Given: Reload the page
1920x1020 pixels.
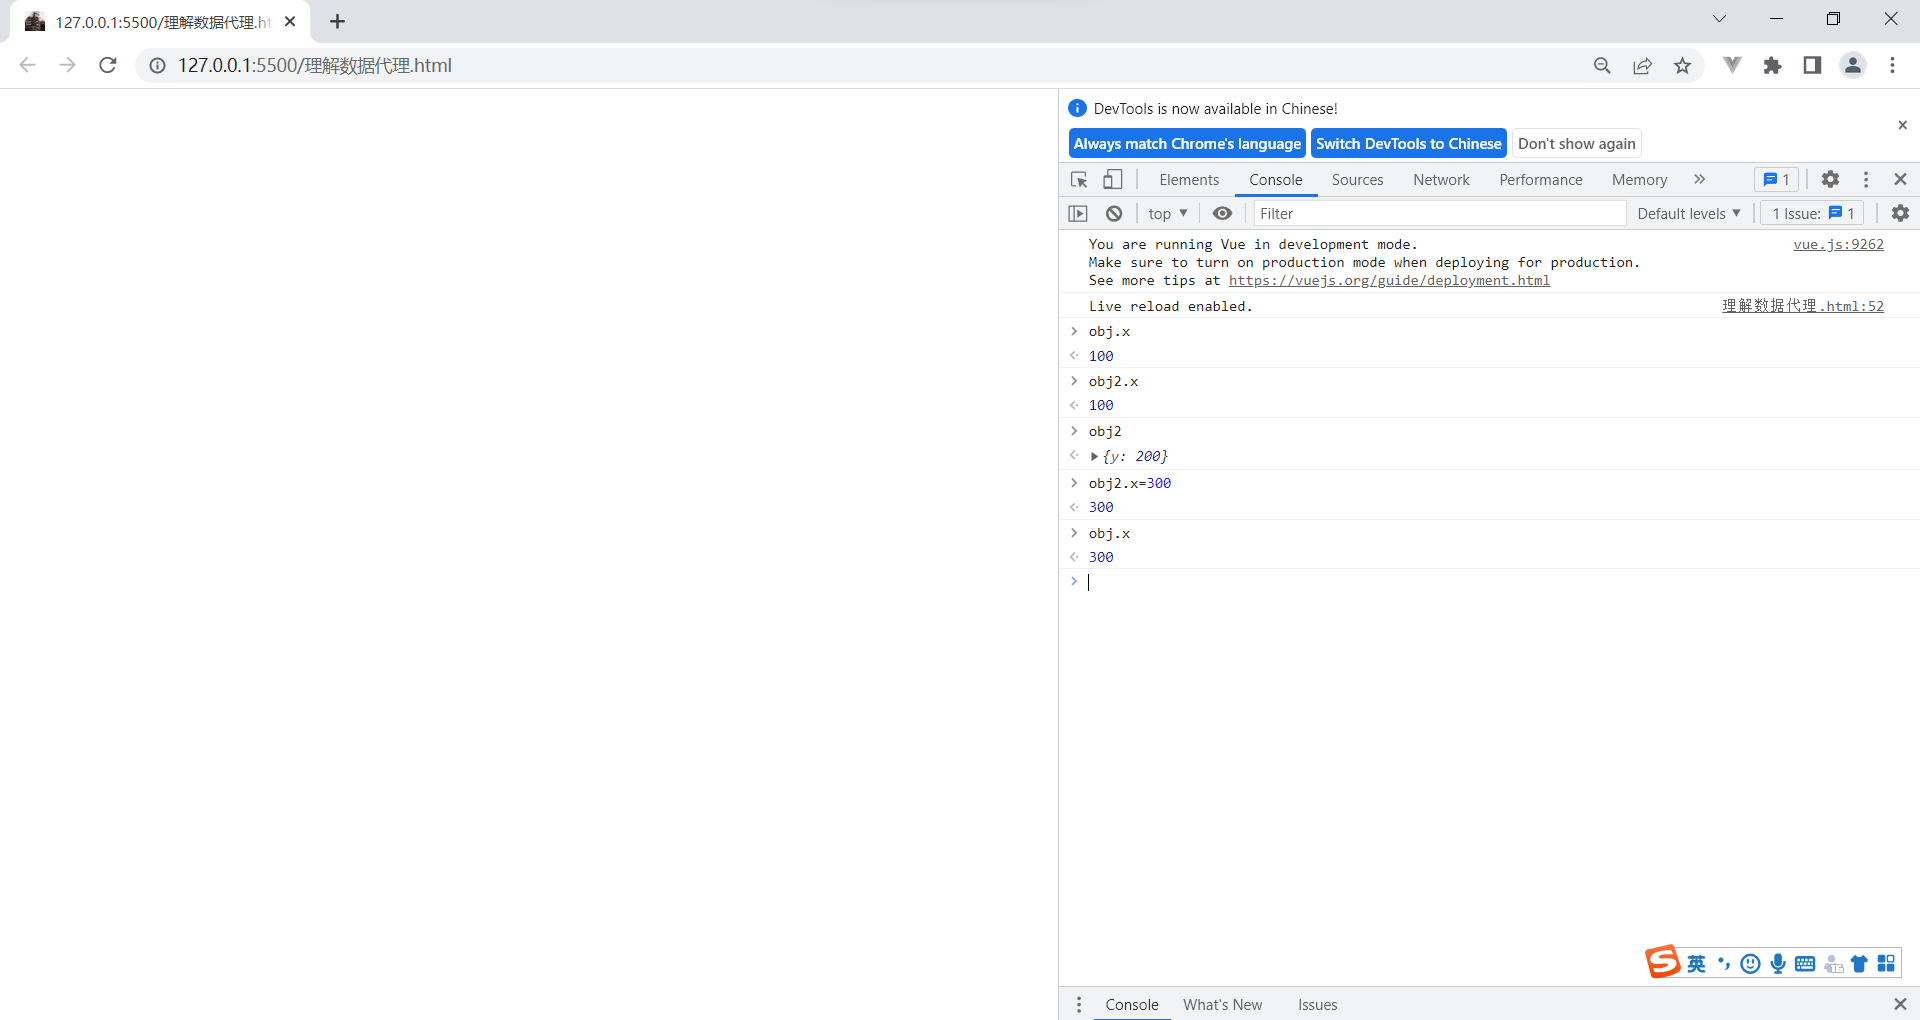Looking at the screenshot, I should click(x=108, y=65).
